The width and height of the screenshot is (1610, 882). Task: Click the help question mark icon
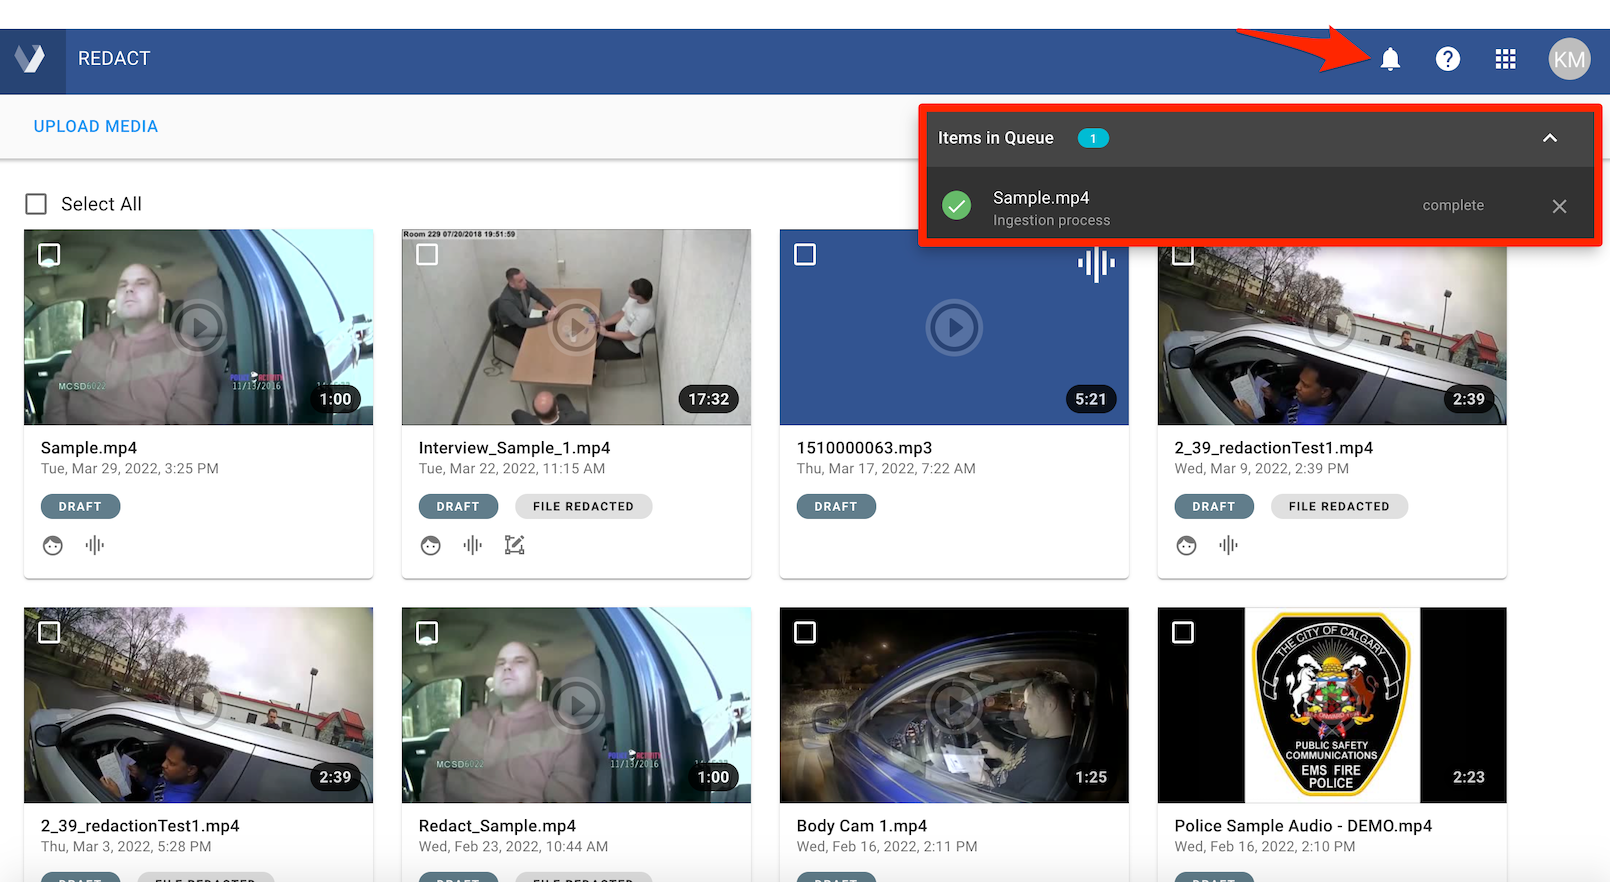1447,59
